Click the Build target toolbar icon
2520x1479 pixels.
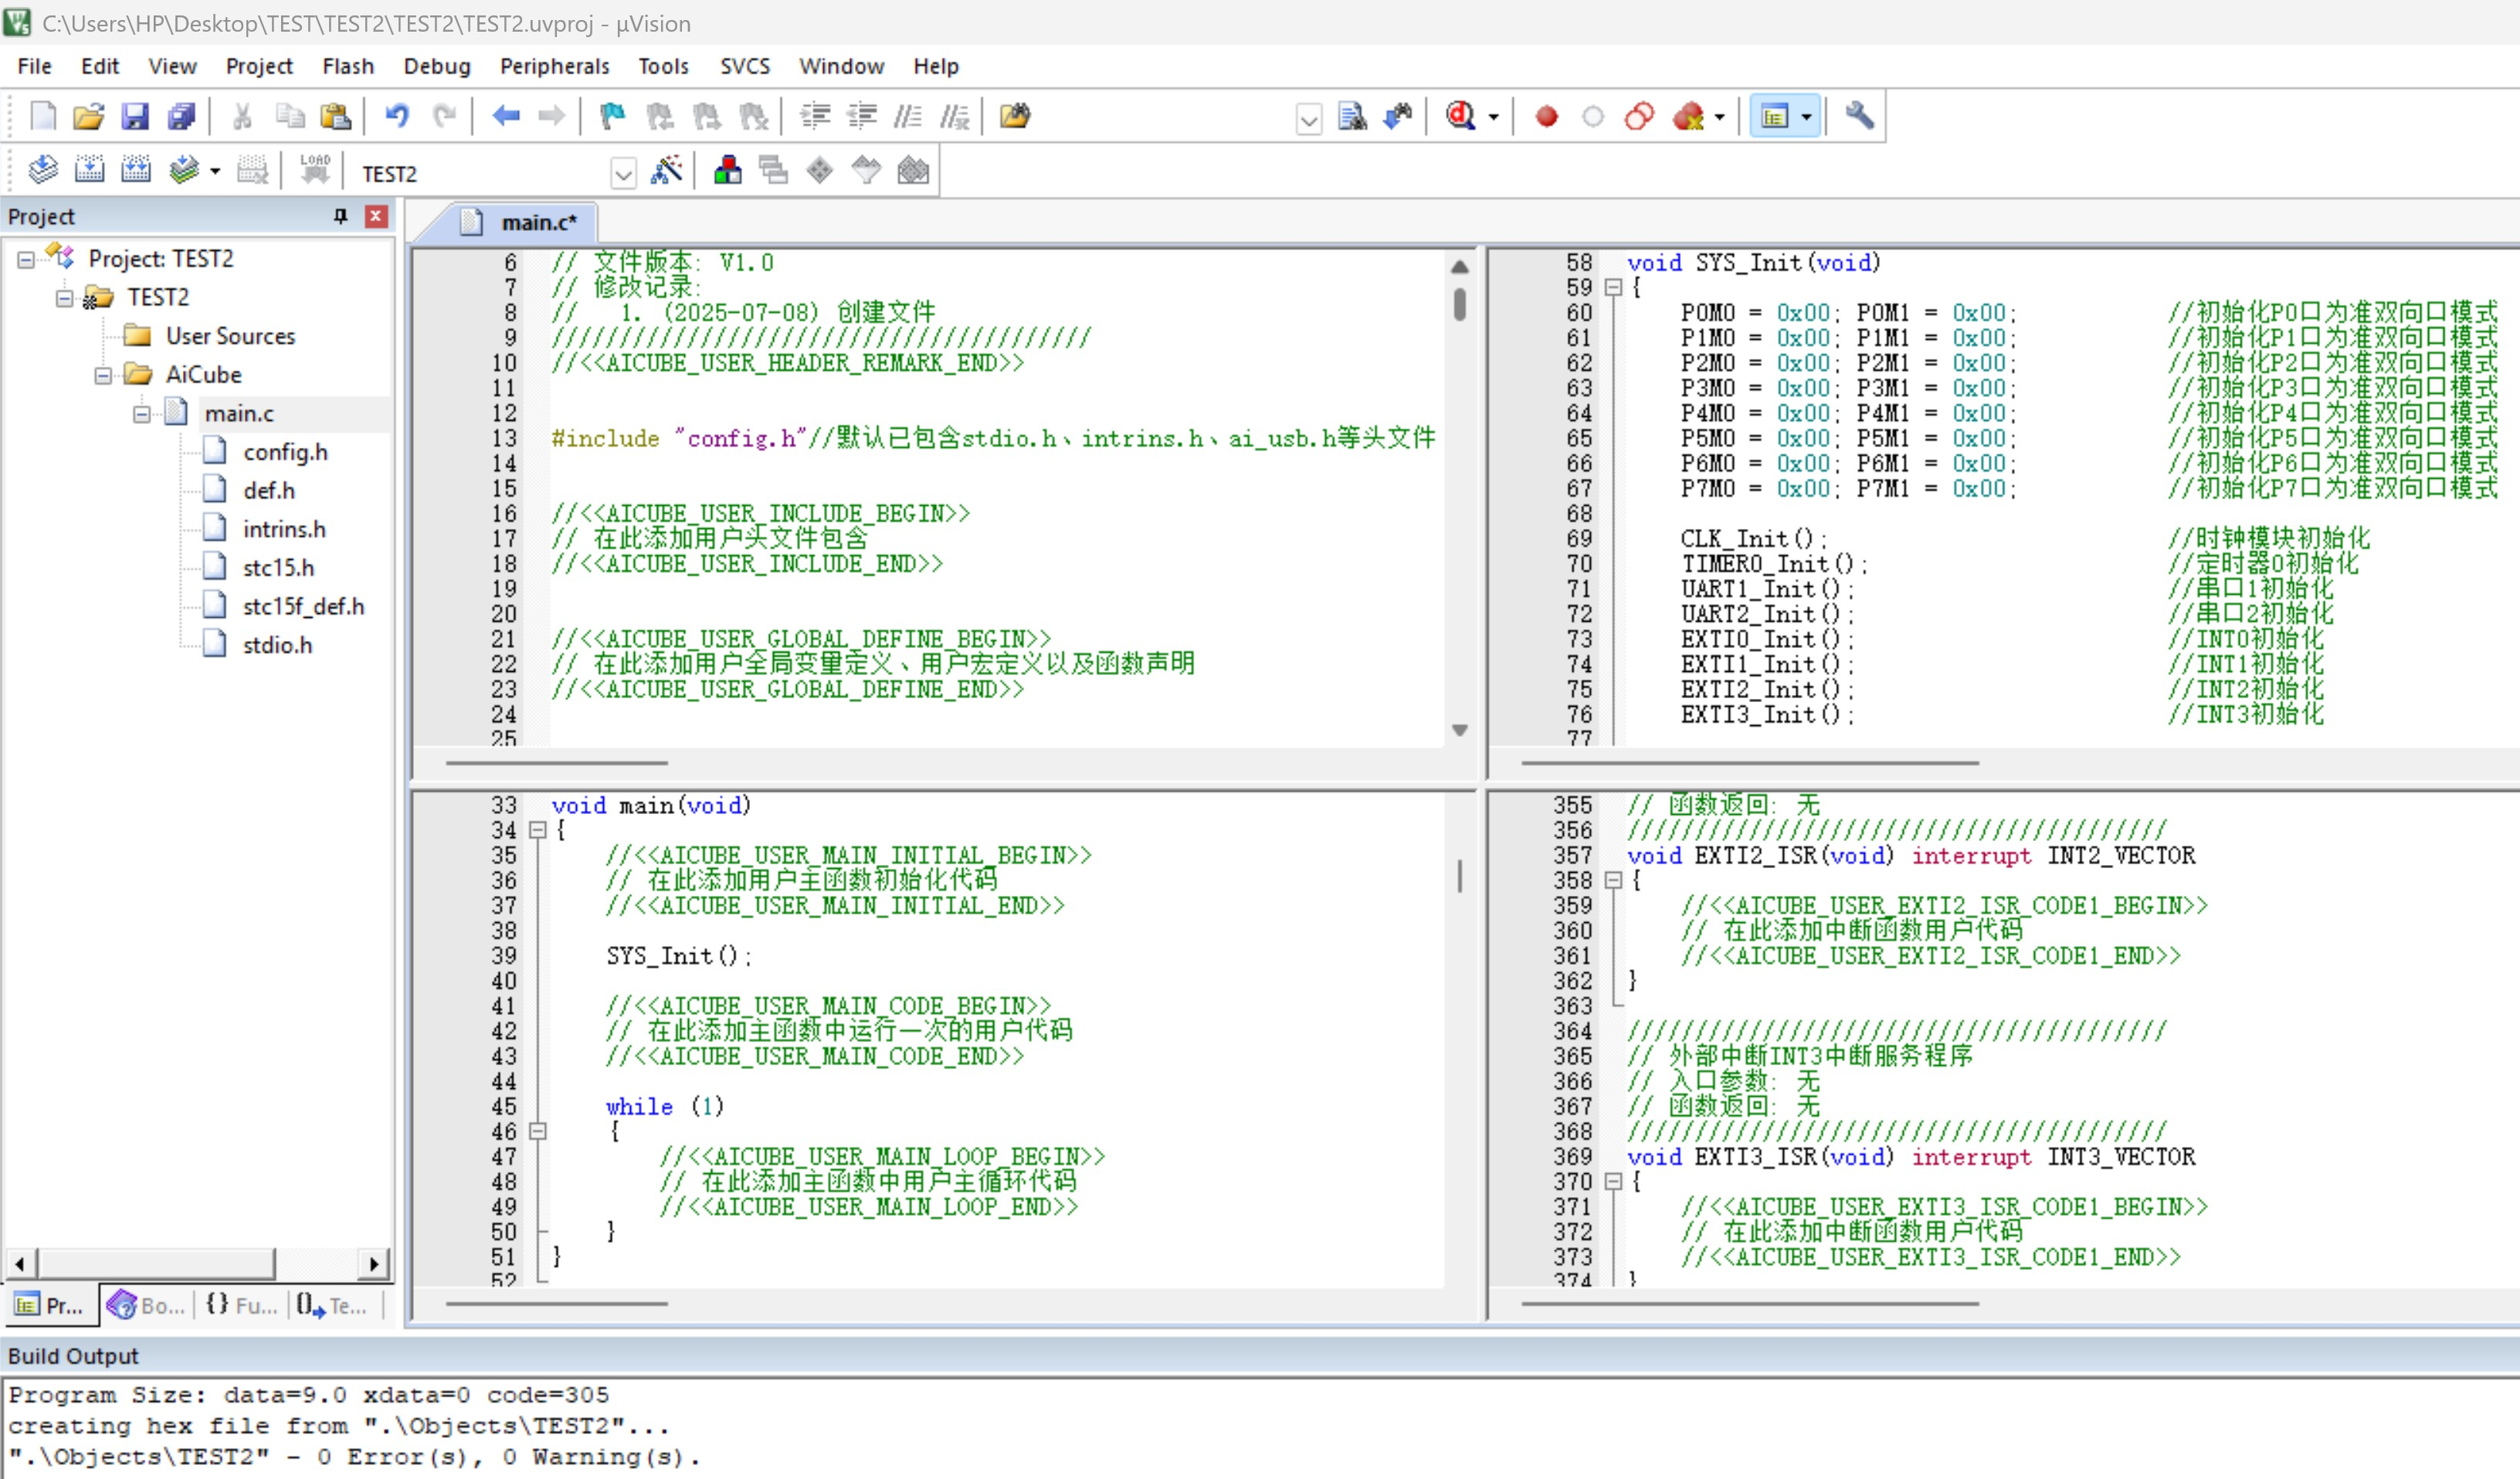(89, 171)
